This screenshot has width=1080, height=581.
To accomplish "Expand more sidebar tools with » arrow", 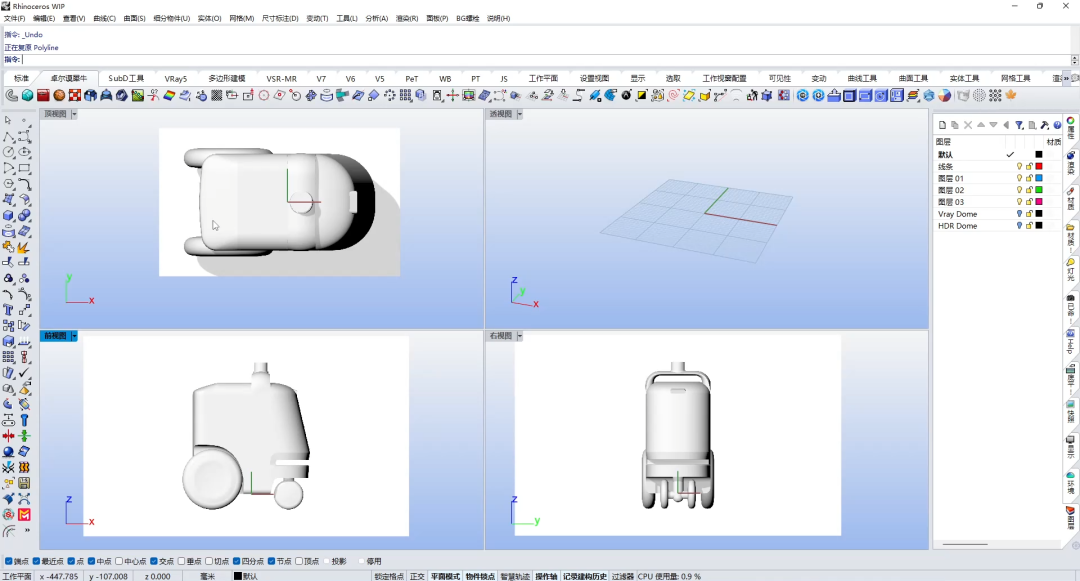I will (27, 531).
